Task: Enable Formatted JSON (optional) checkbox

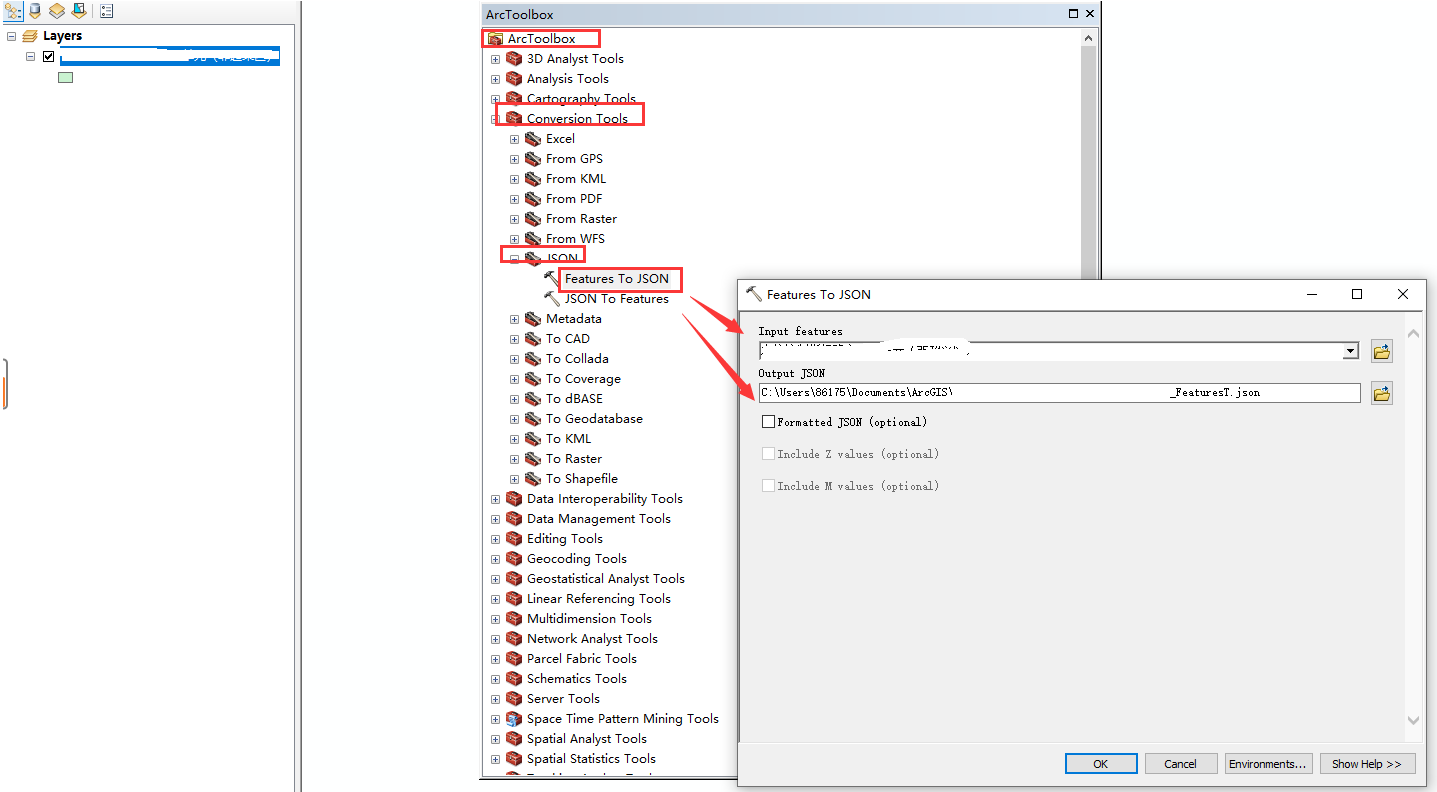Action: coord(768,422)
